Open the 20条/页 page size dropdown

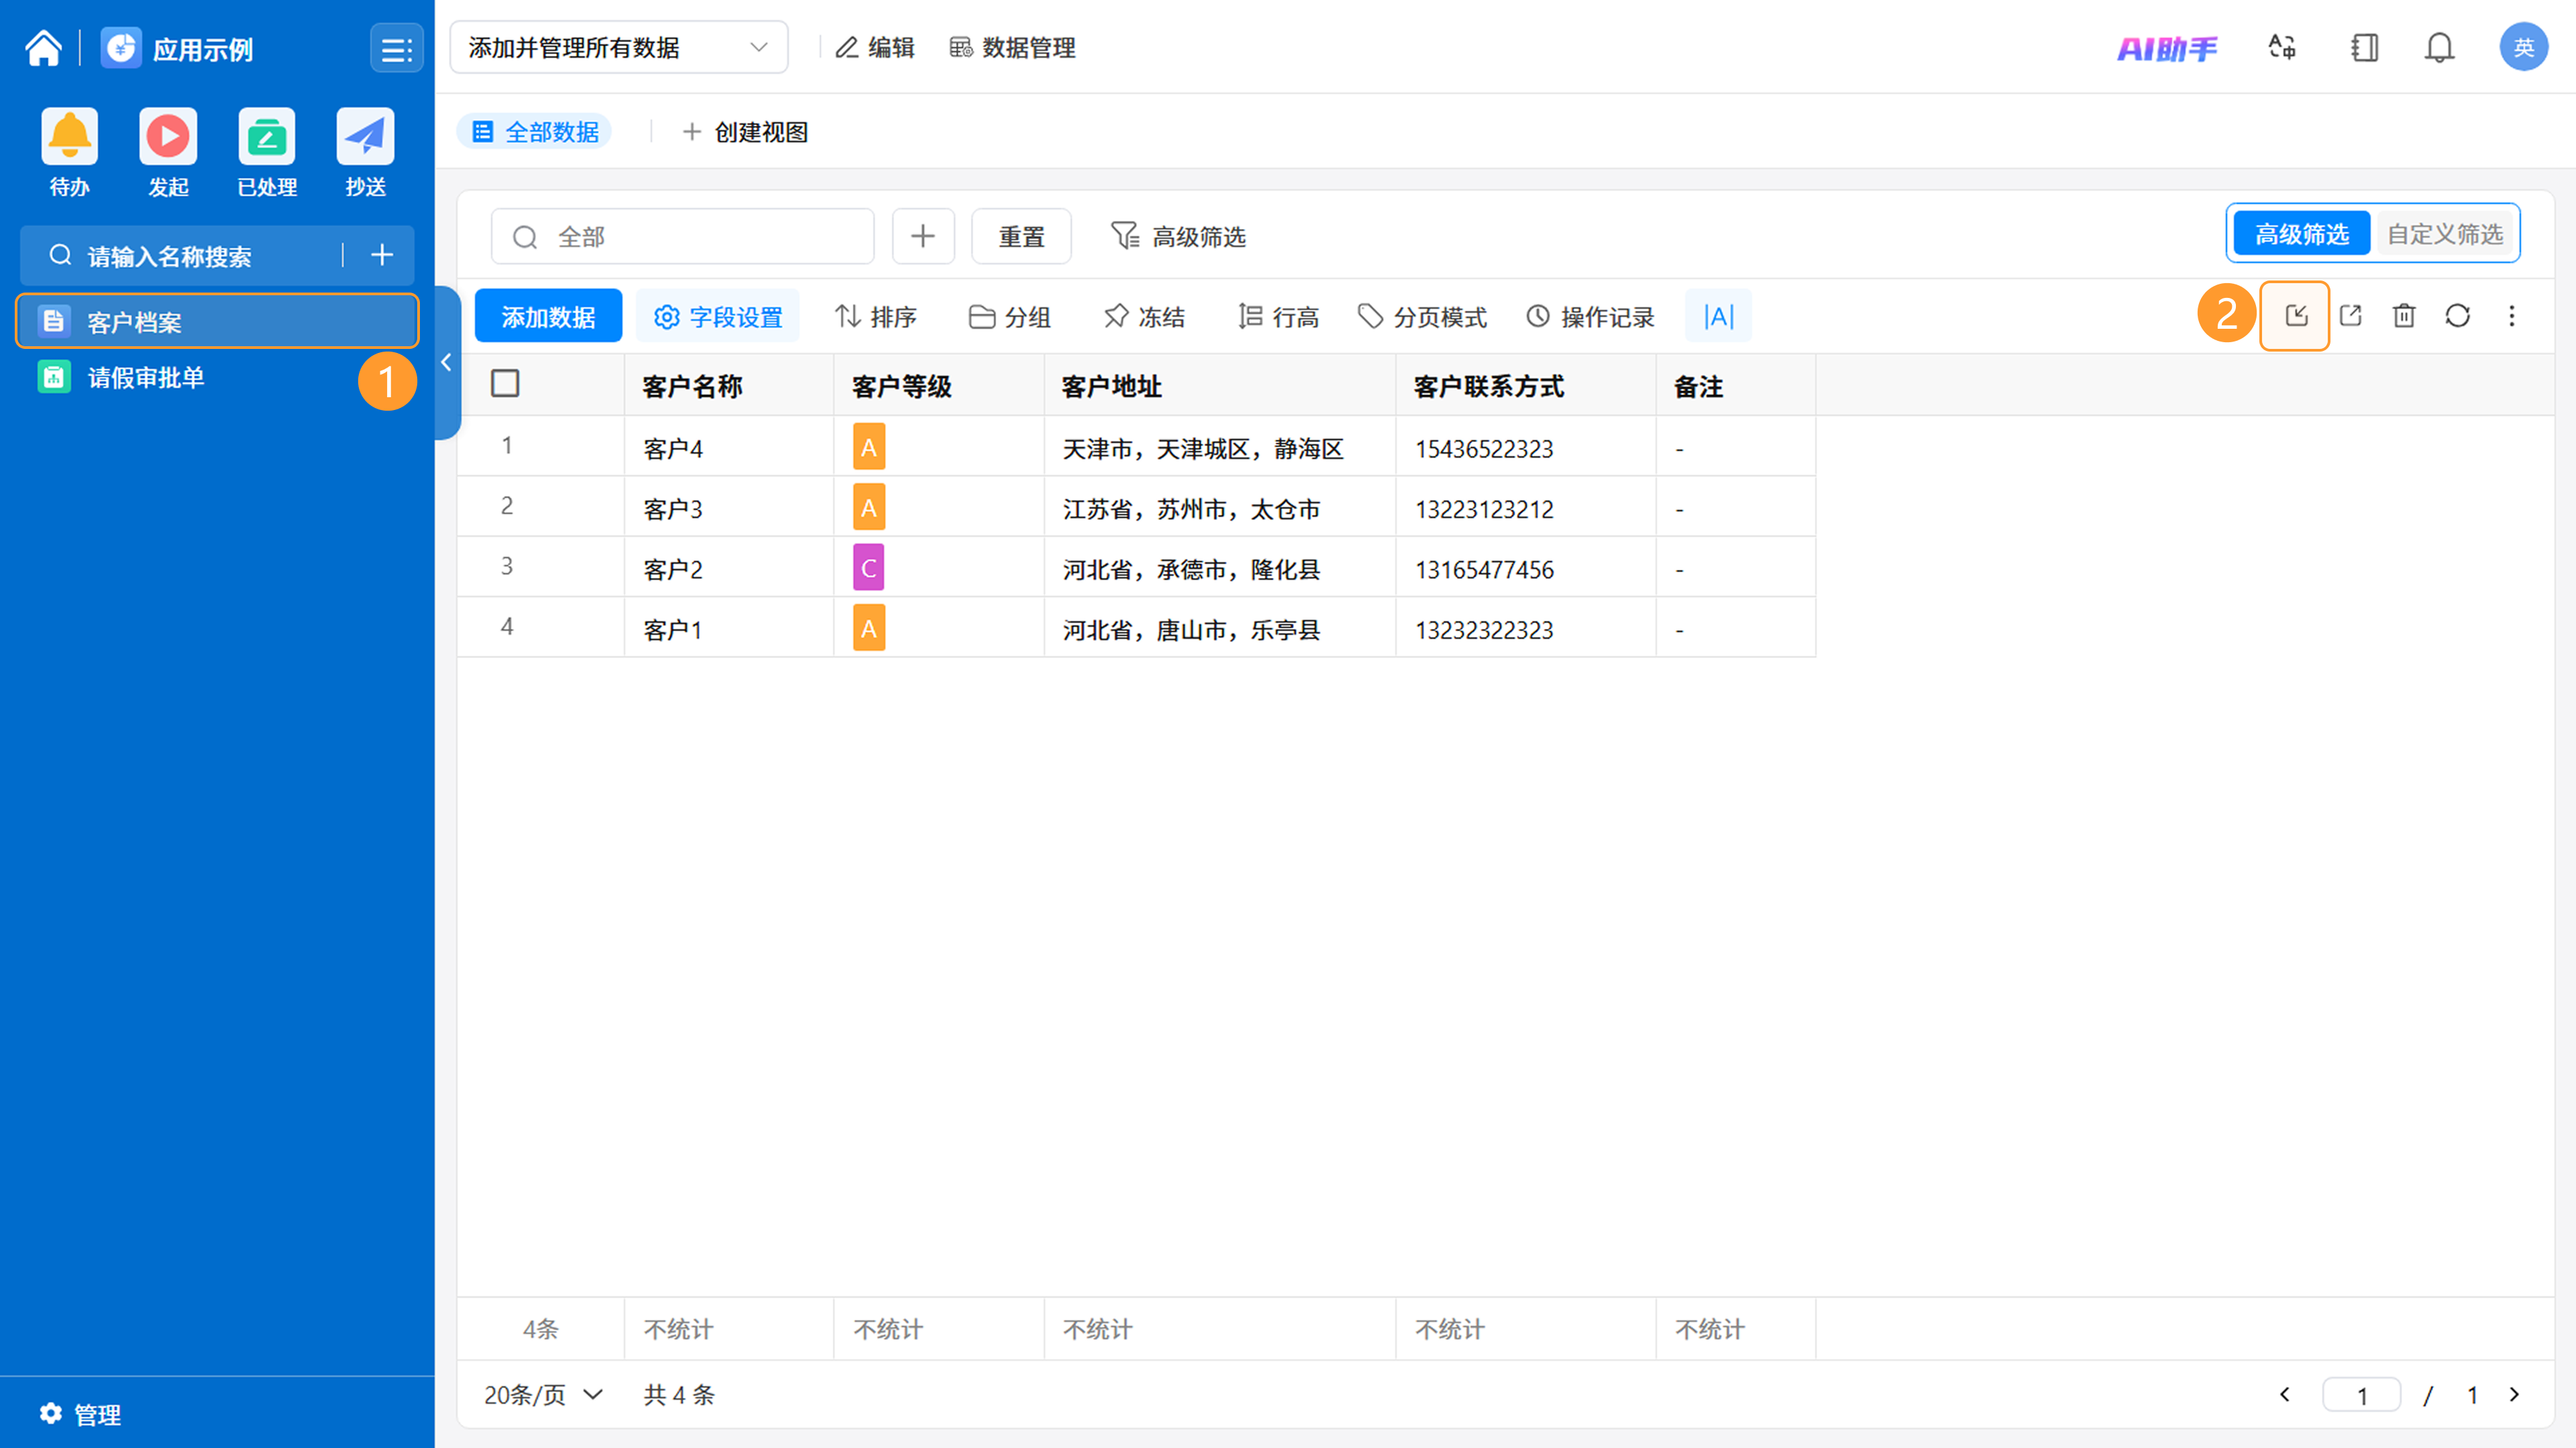[544, 1394]
